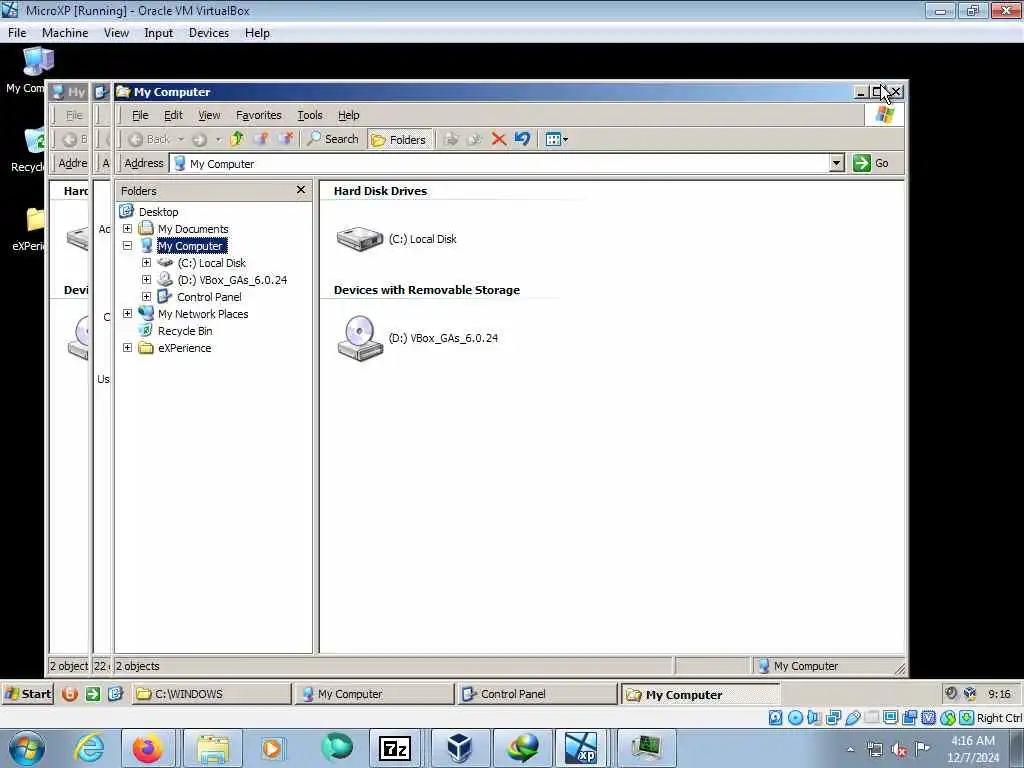Click the Disconnect Network Drive toolbar icon
This screenshot has height=768, width=1024.
285,138
